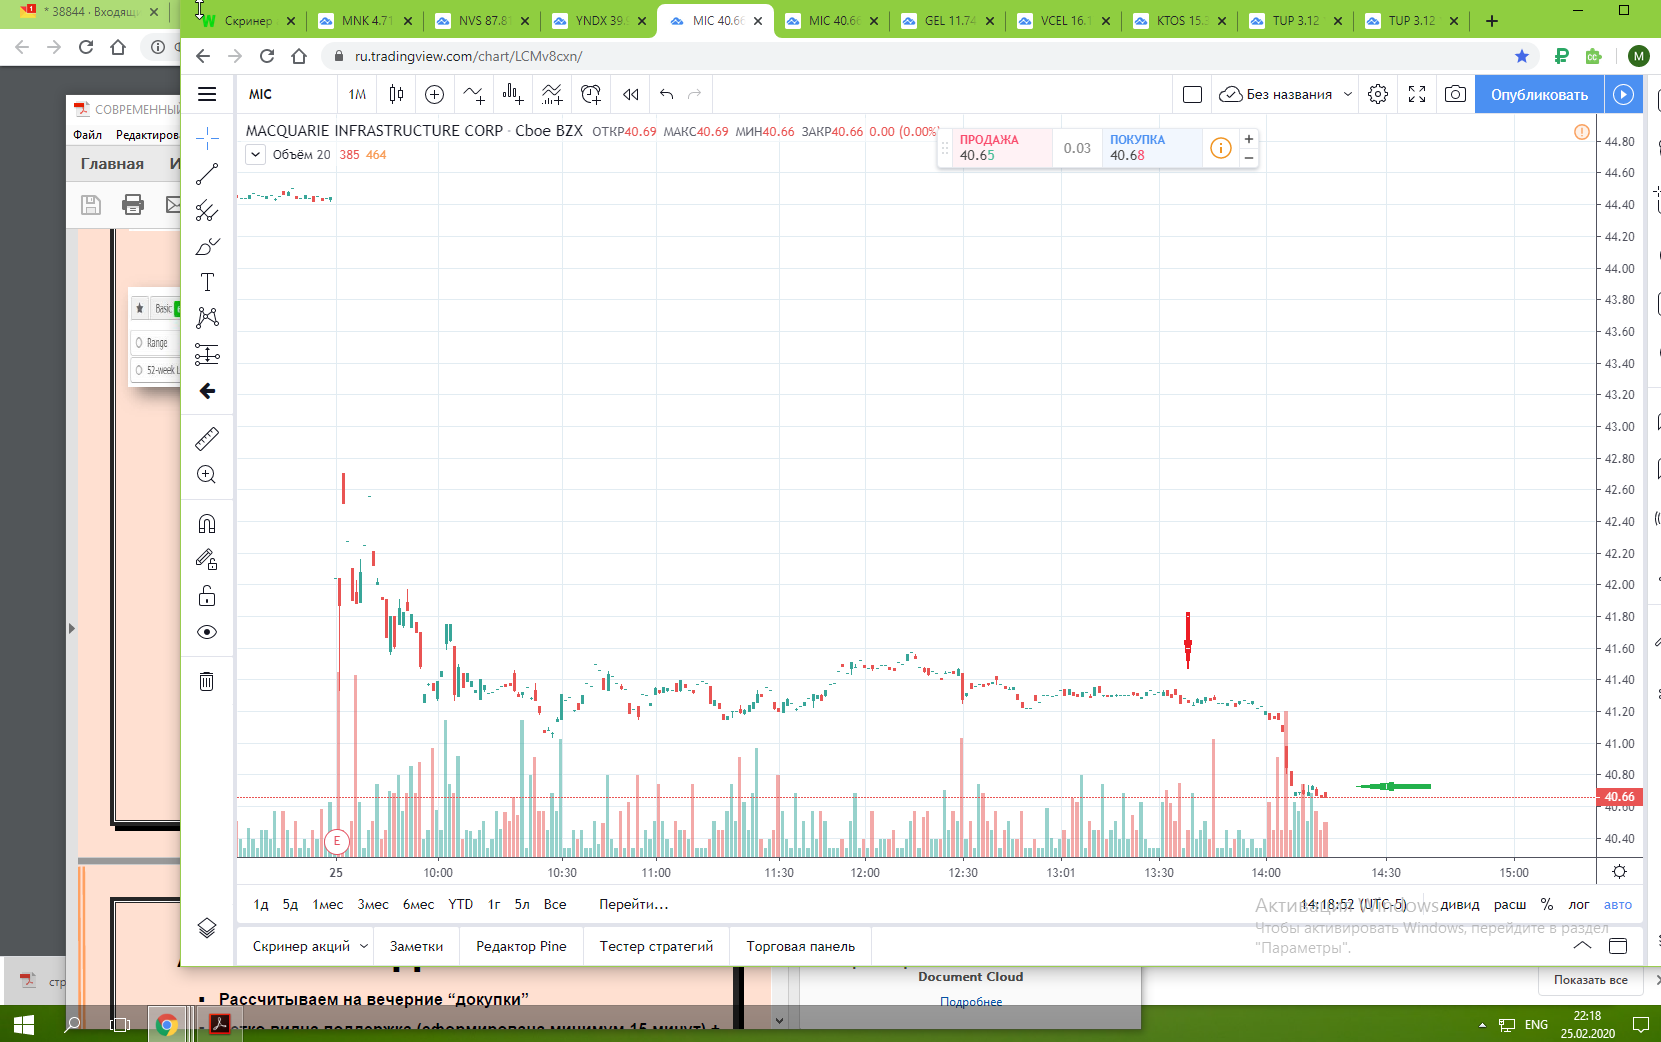Click the browser address bar URL
Screen dimensions: 1661x1042
468,56
